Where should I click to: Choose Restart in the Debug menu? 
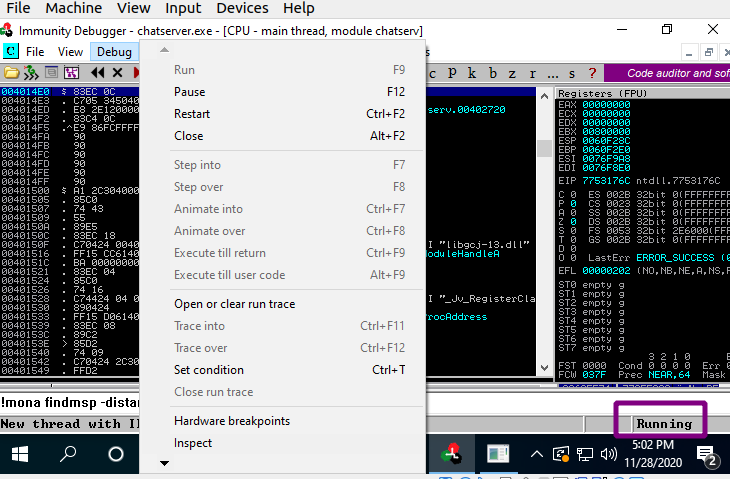pyautogui.click(x=192, y=114)
